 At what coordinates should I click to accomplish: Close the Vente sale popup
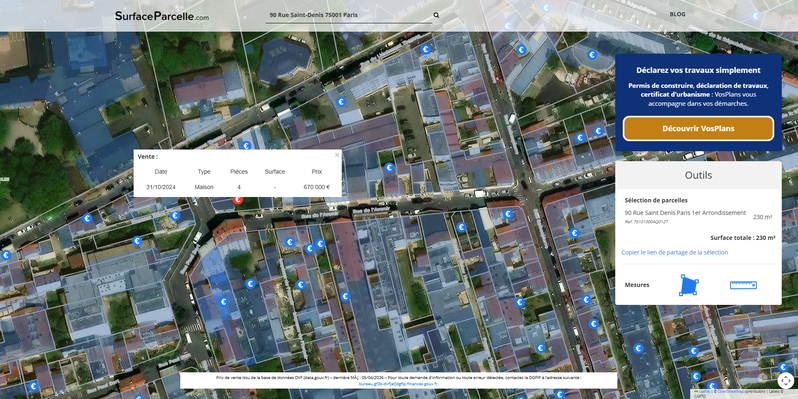(337, 155)
